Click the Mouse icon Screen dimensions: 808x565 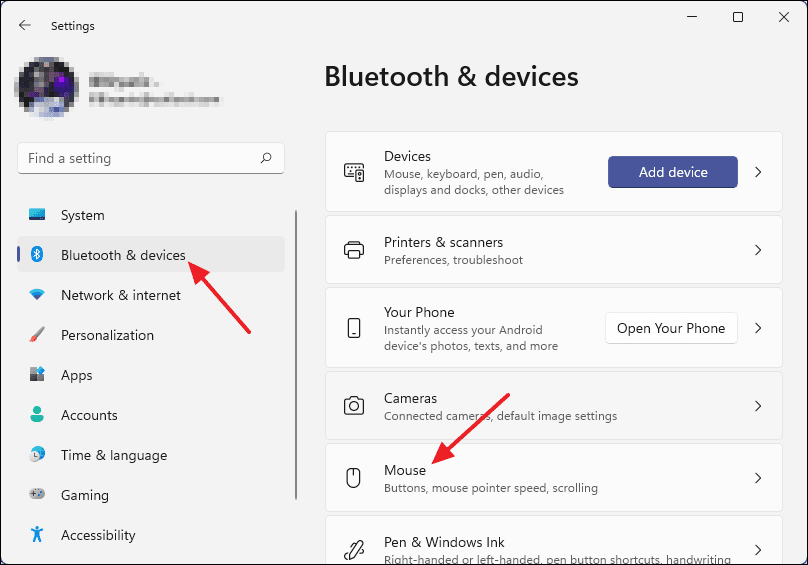click(x=354, y=478)
